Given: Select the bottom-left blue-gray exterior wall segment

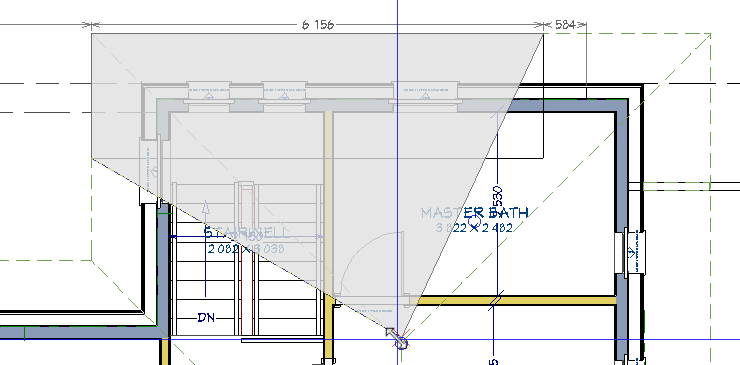Looking at the screenshot, I should pos(83,333).
